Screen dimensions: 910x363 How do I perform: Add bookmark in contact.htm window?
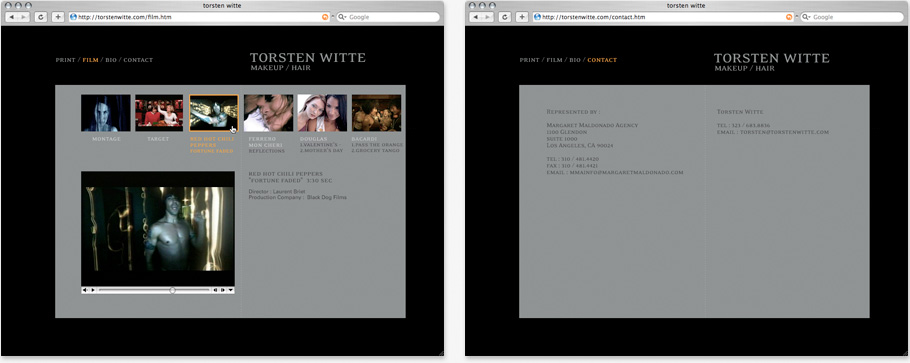coord(522,17)
